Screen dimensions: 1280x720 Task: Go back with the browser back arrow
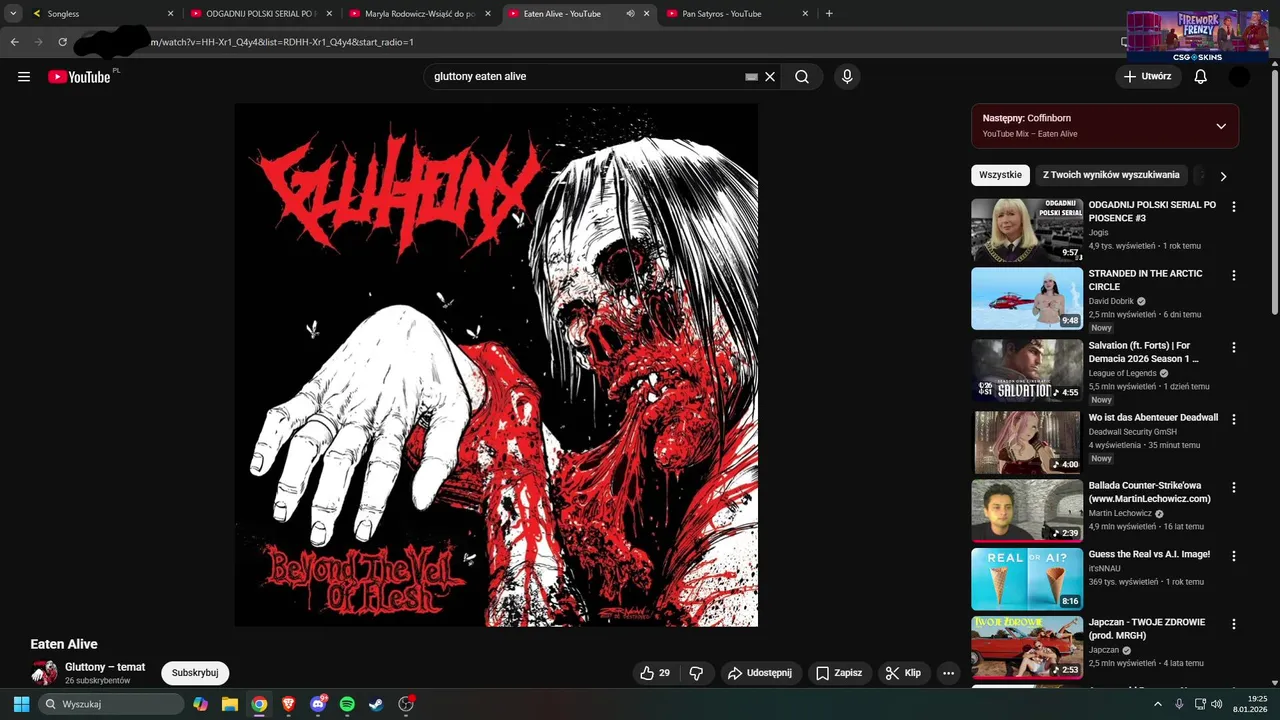click(x=14, y=42)
